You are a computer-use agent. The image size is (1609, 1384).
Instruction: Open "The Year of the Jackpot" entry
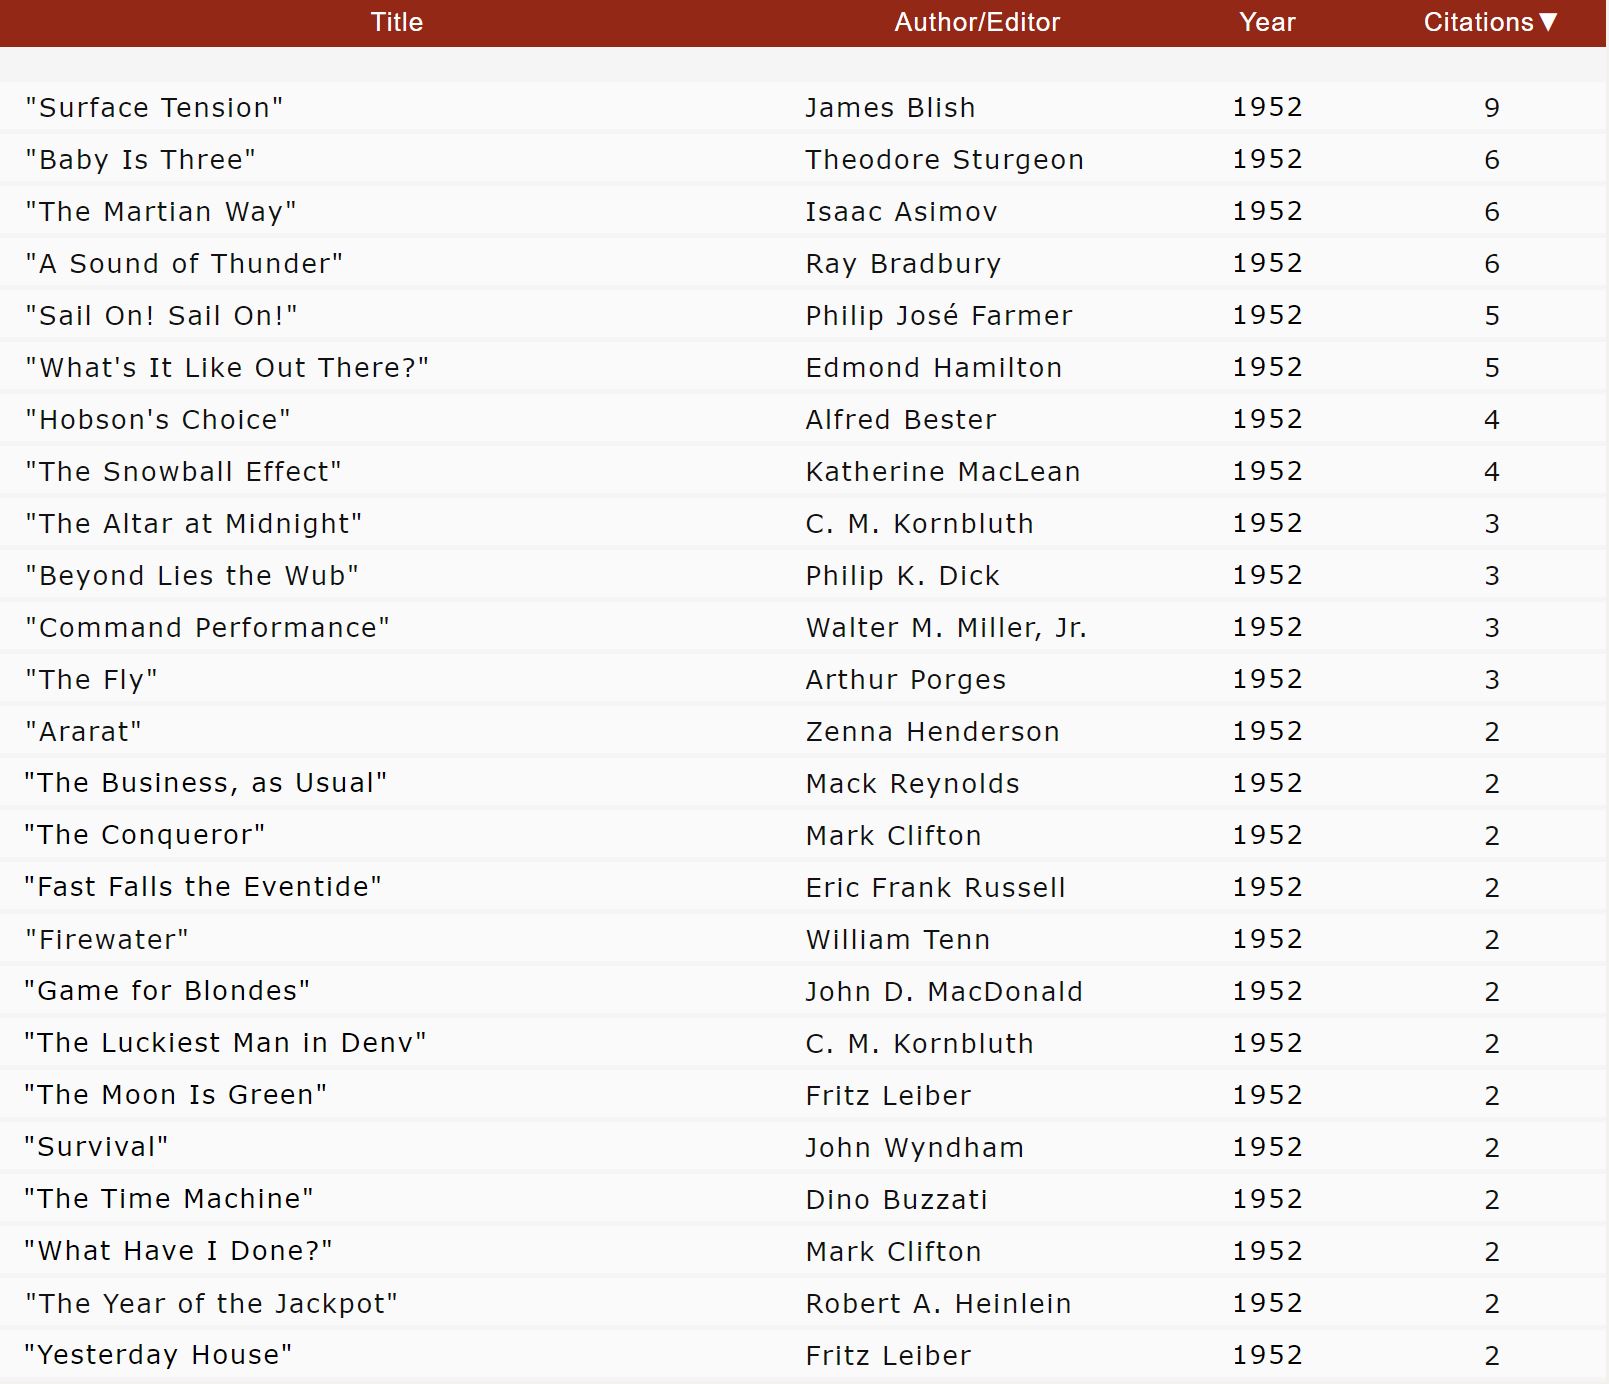210,1303
